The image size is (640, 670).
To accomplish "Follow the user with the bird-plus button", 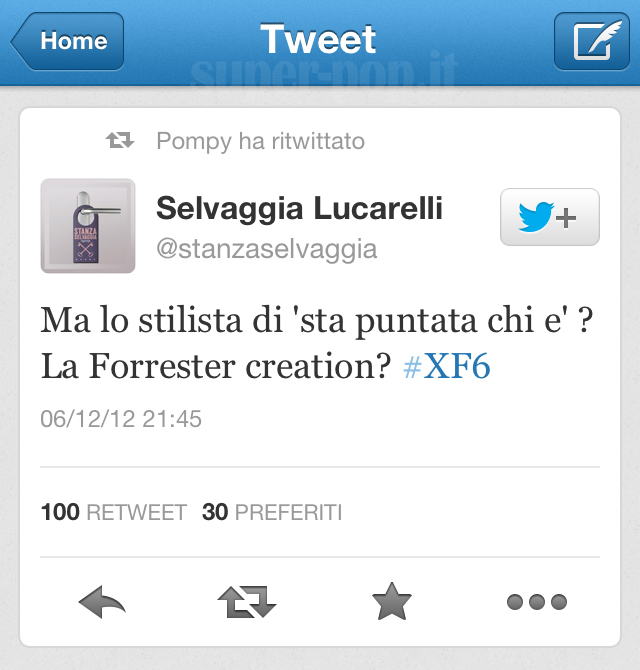I will click(550, 217).
